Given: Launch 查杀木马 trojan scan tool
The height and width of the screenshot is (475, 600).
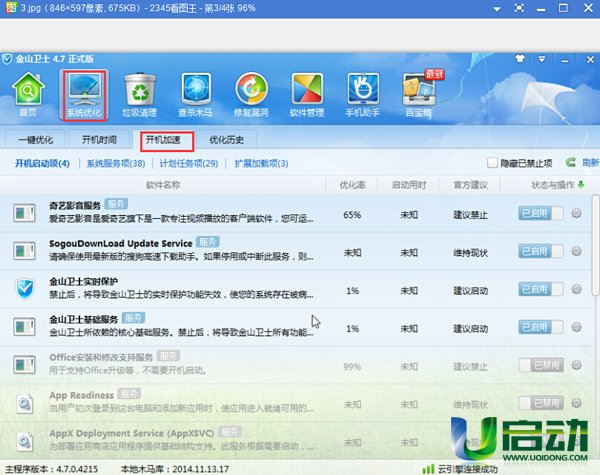Looking at the screenshot, I should pos(196,96).
